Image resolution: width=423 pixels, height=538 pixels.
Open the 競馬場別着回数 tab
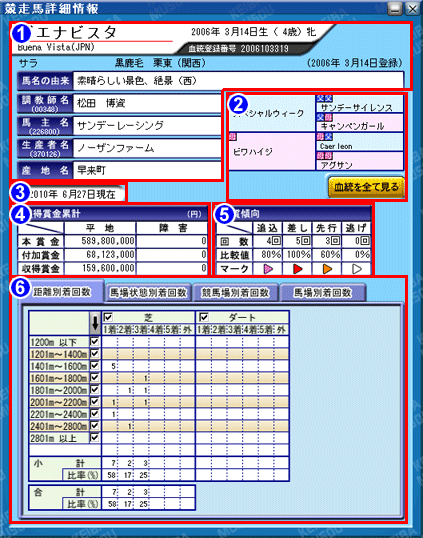(x=235, y=293)
